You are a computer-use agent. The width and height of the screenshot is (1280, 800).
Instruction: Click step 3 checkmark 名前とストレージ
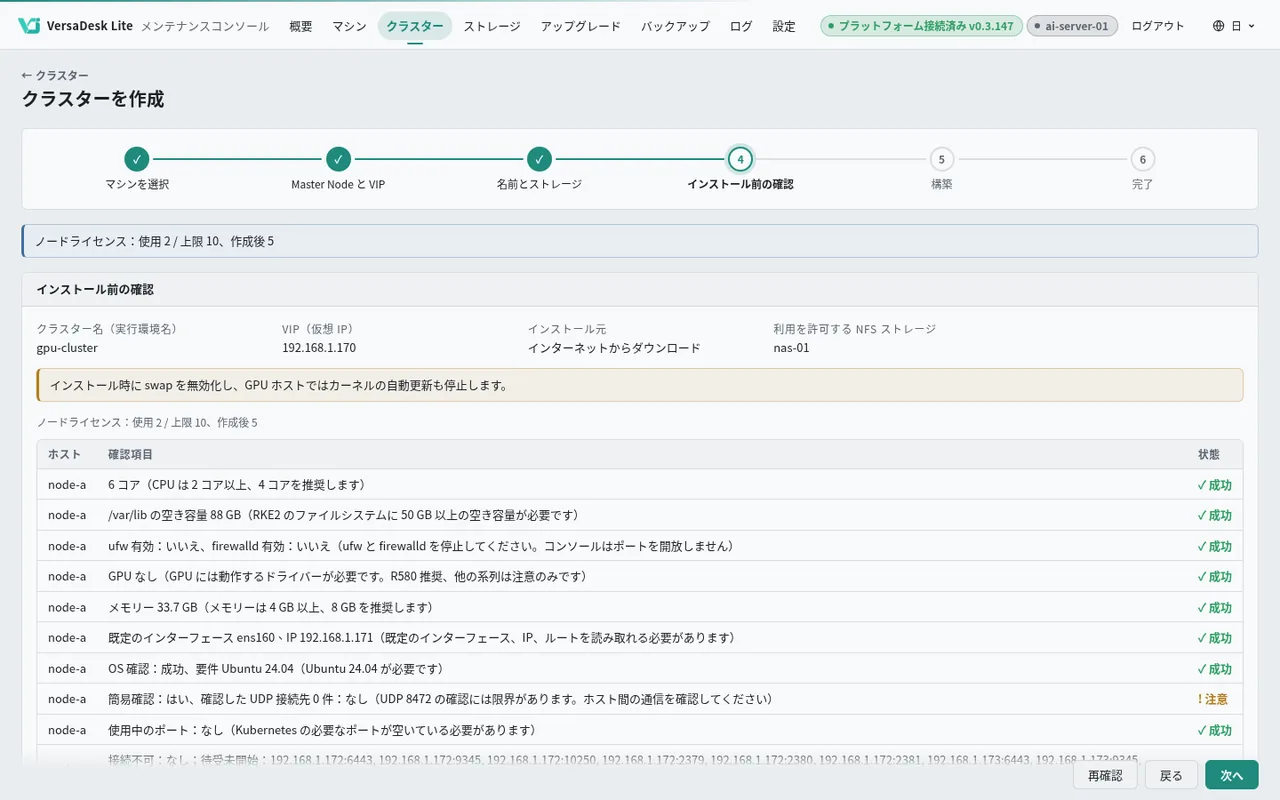coord(539,159)
